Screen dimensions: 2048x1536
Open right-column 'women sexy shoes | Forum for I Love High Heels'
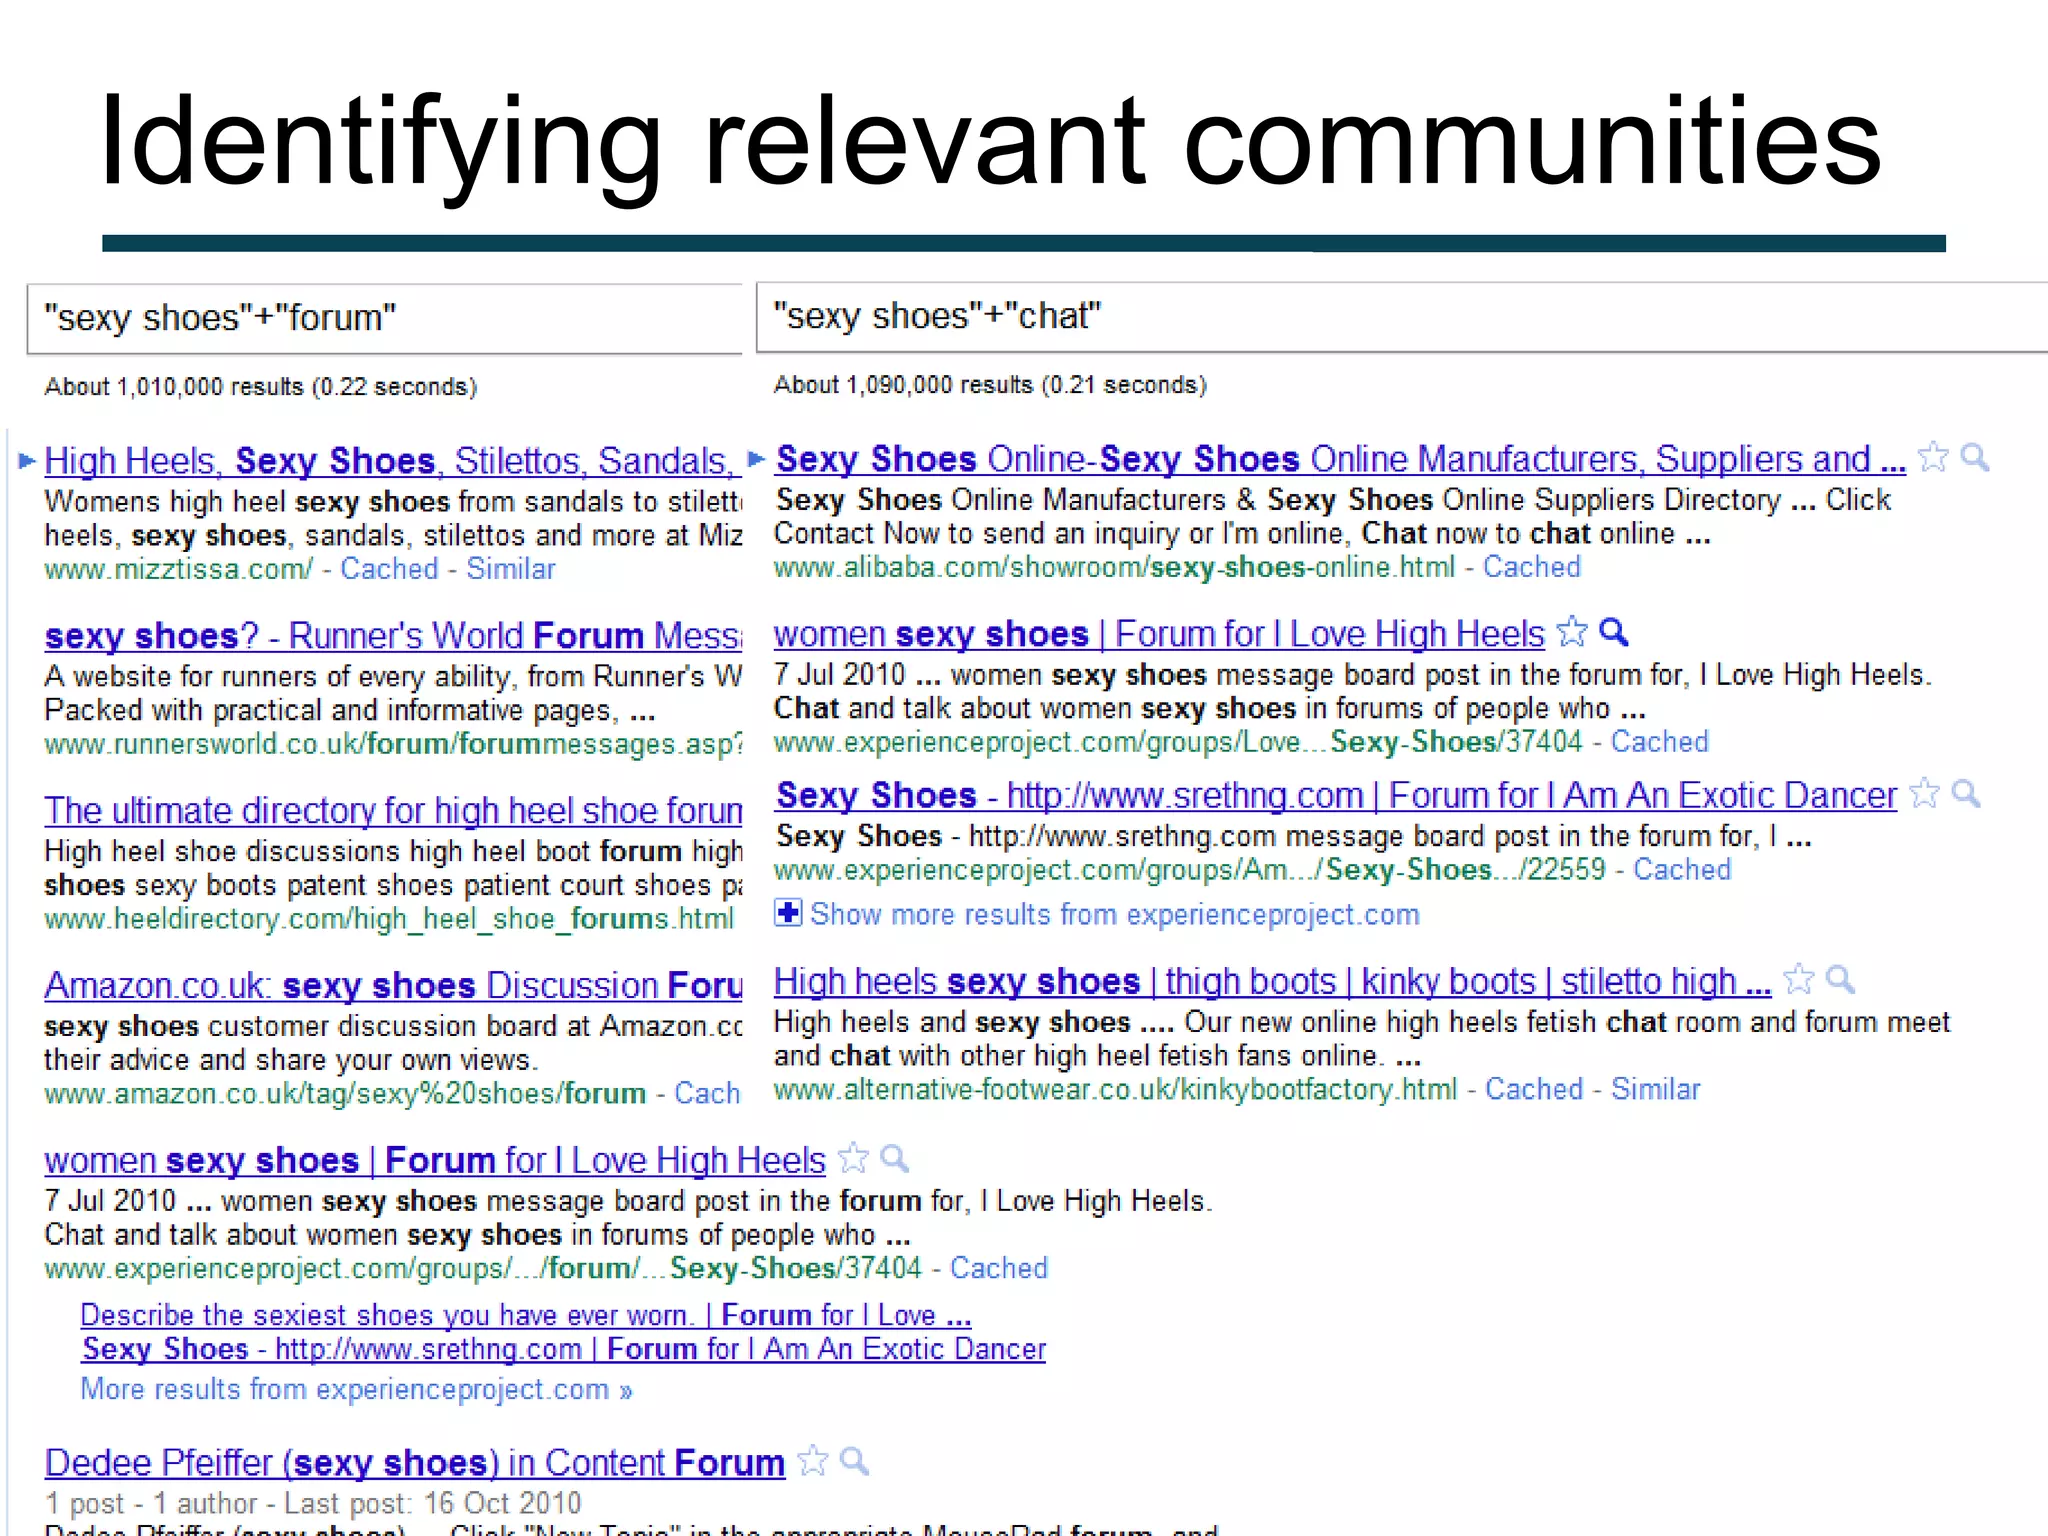coord(1160,634)
